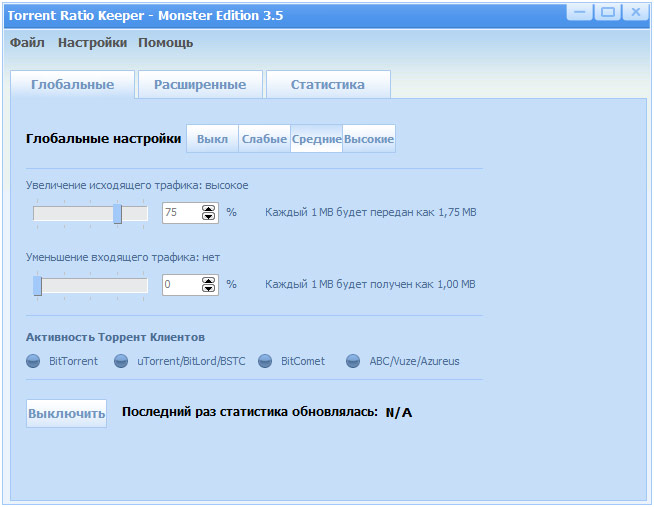
Task: Decrease the upload percentage with down arrow
Action: pyautogui.click(x=209, y=217)
